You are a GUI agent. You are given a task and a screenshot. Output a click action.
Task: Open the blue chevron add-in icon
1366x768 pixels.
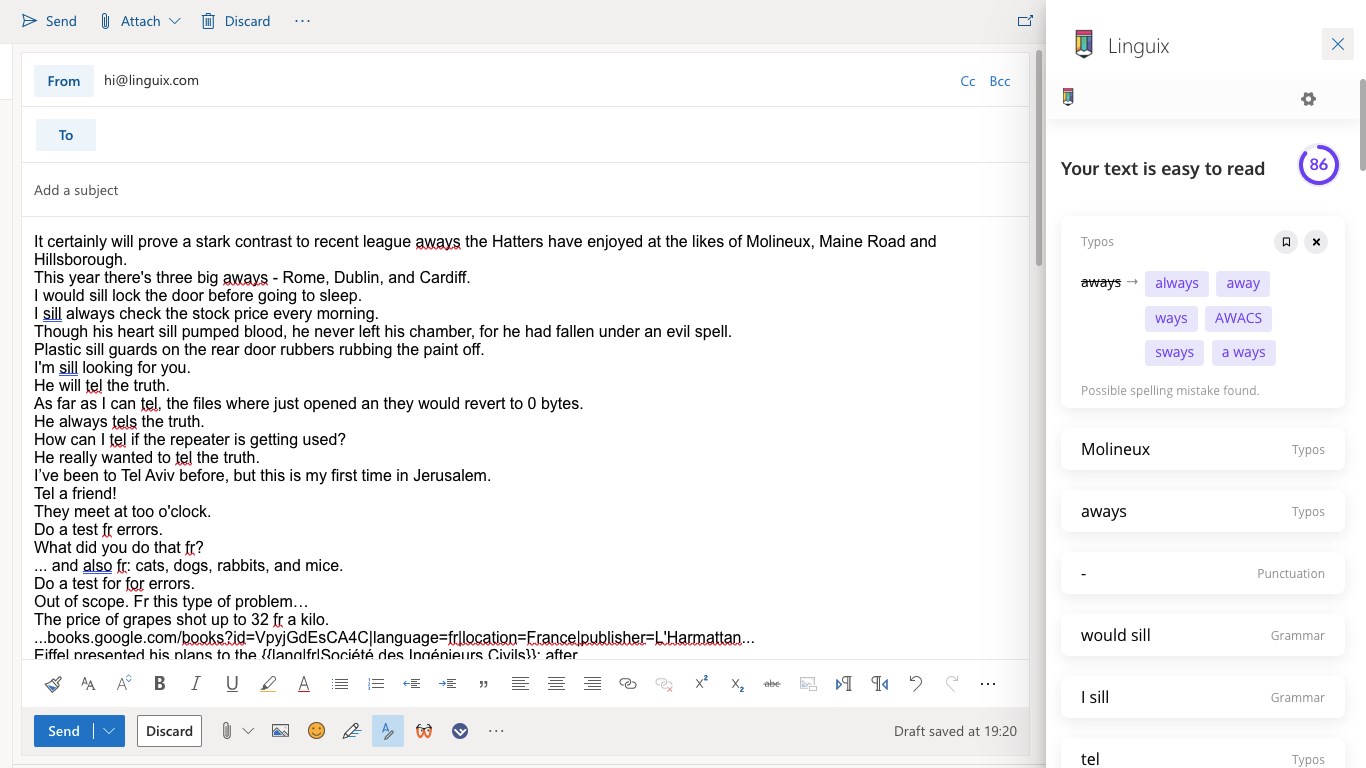click(x=460, y=731)
